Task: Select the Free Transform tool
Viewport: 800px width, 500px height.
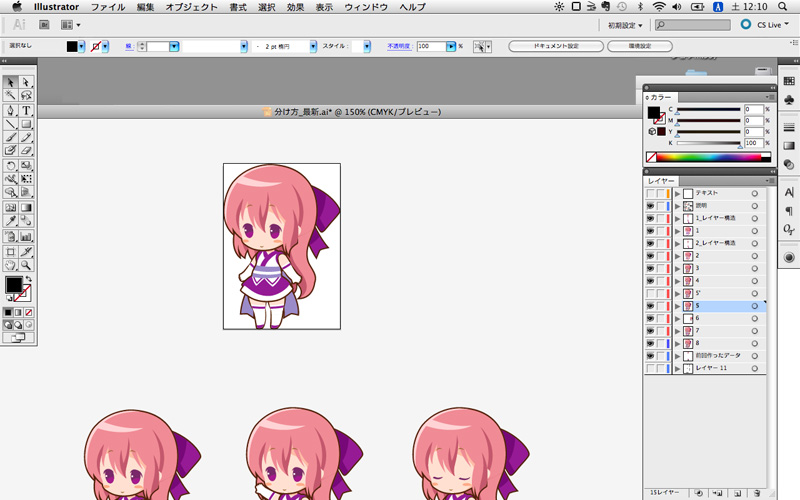Action: coord(26,179)
